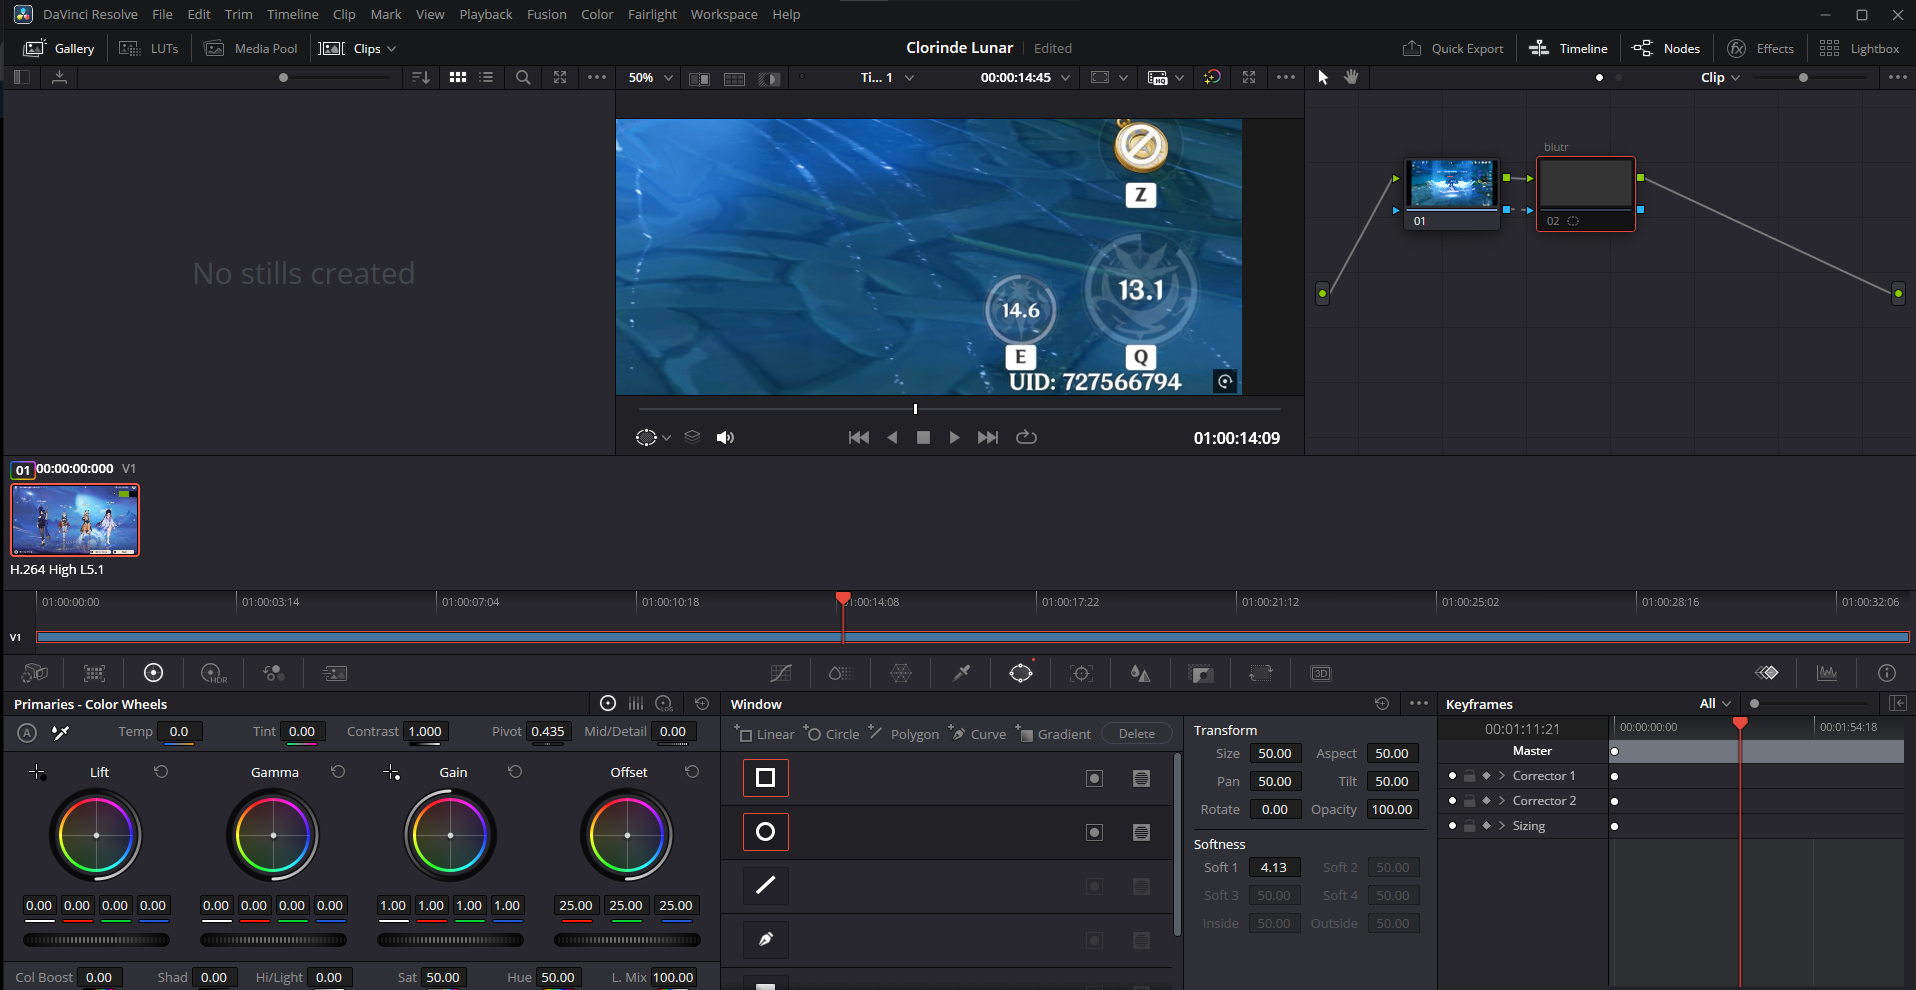
Task: Open the Motion Effects palette icon
Action: [335, 673]
